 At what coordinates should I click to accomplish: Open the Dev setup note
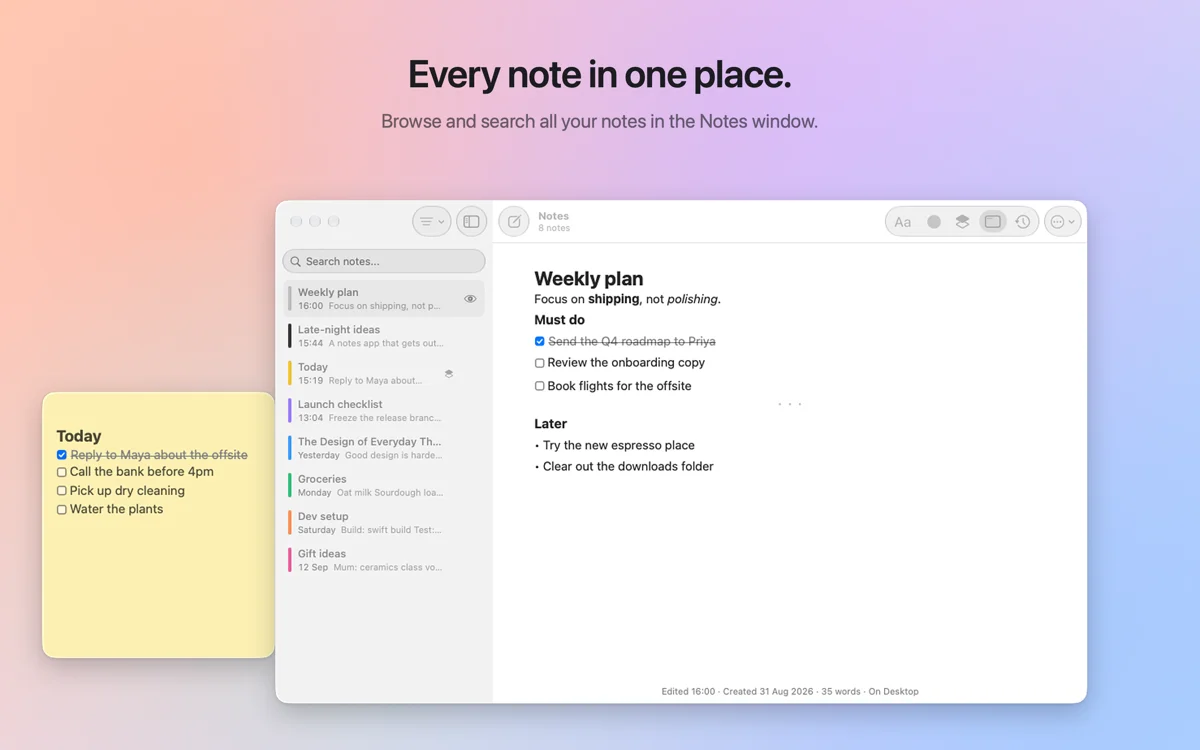coord(384,523)
